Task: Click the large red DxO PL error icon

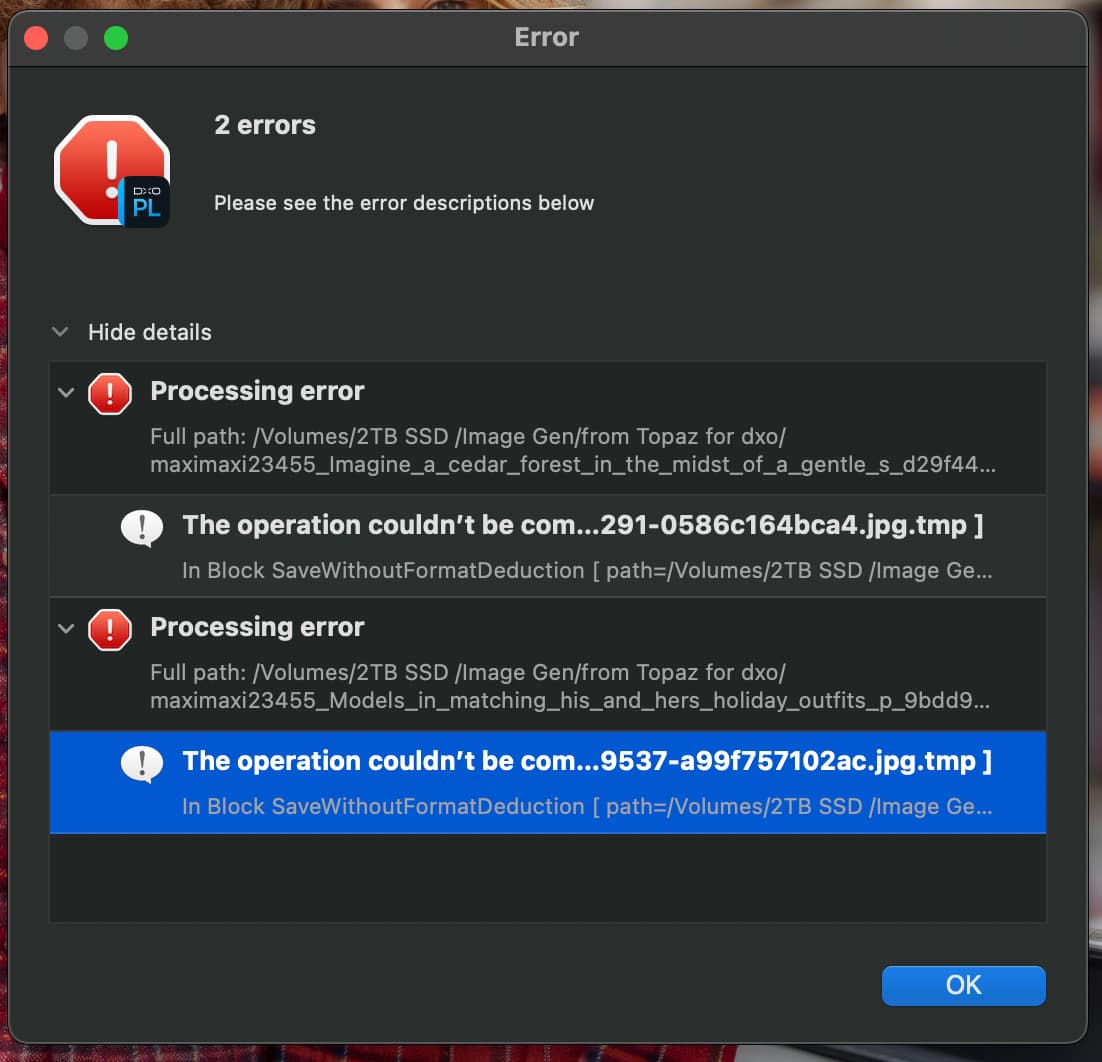Action: coord(112,171)
